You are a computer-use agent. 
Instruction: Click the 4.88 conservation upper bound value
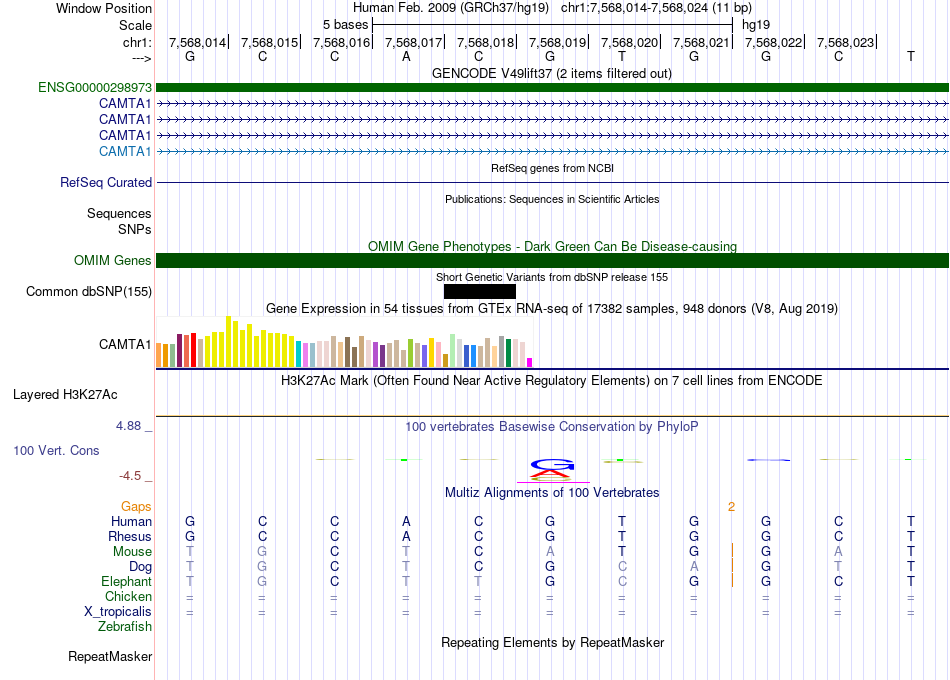point(128,426)
